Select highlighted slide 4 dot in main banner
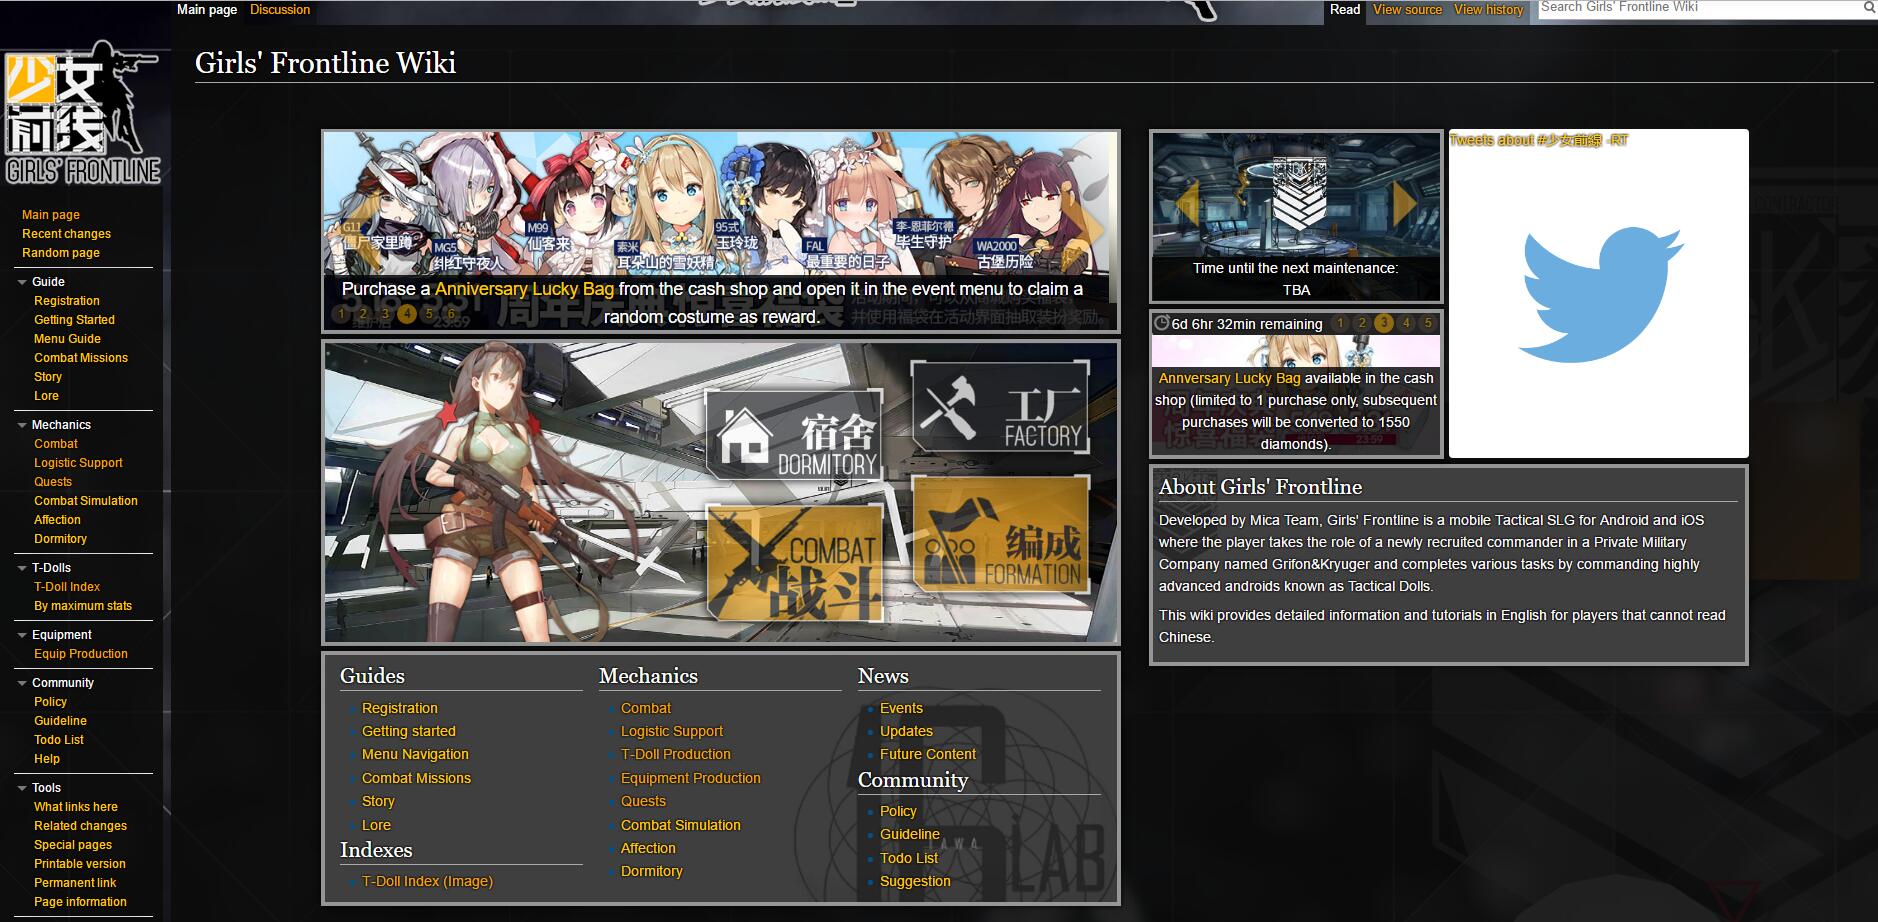This screenshot has width=1878, height=922. tap(407, 313)
